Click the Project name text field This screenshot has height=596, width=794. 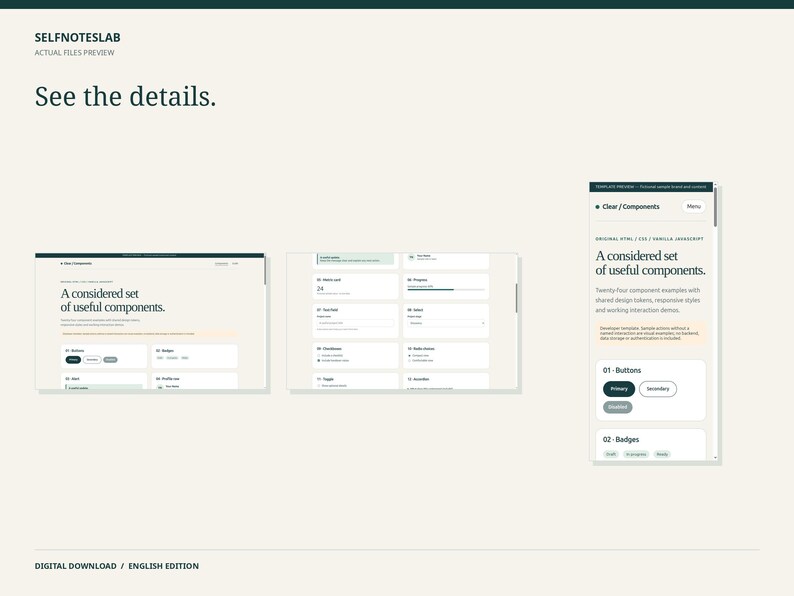tap(355, 323)
